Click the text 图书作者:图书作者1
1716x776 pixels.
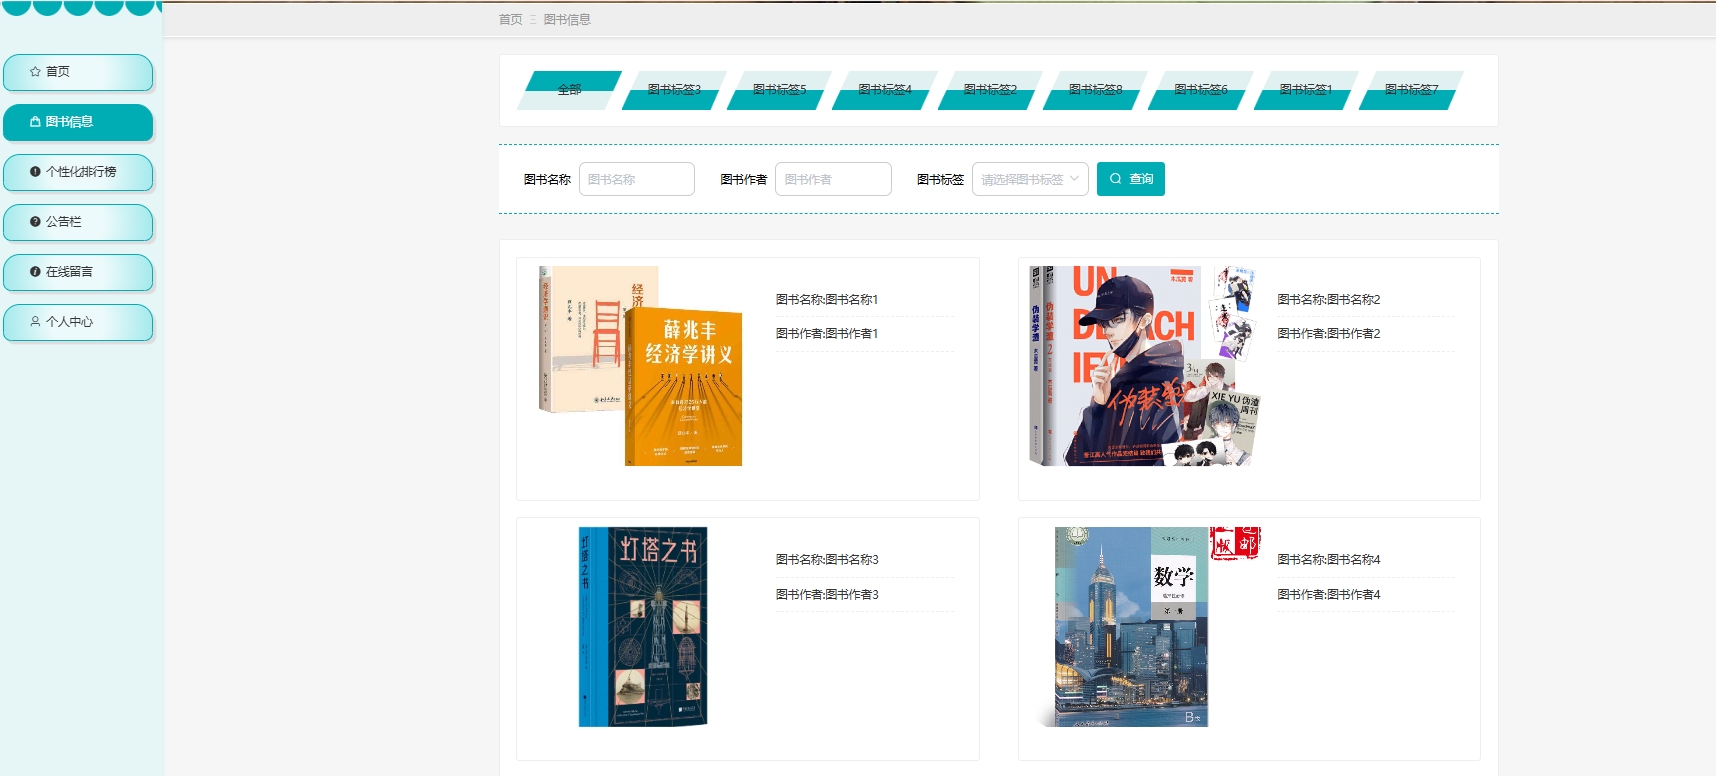point(827,334)
